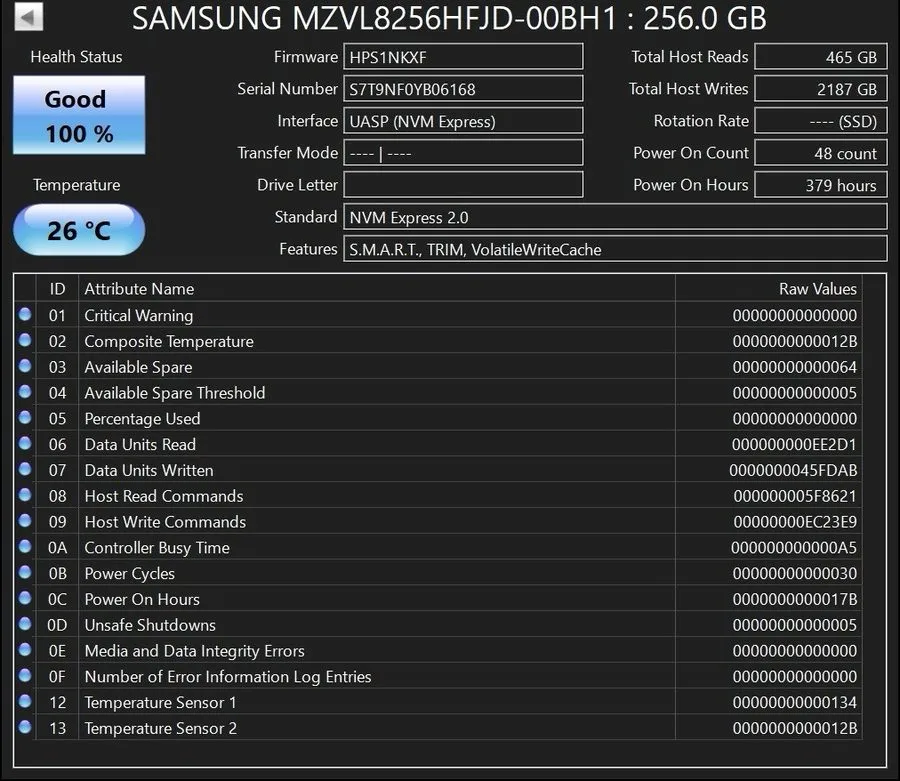Viewport: 900px width, 781px height.
Task: Click the status dot for Media and Data Integrity Errors
Action: tap(25, 650)
